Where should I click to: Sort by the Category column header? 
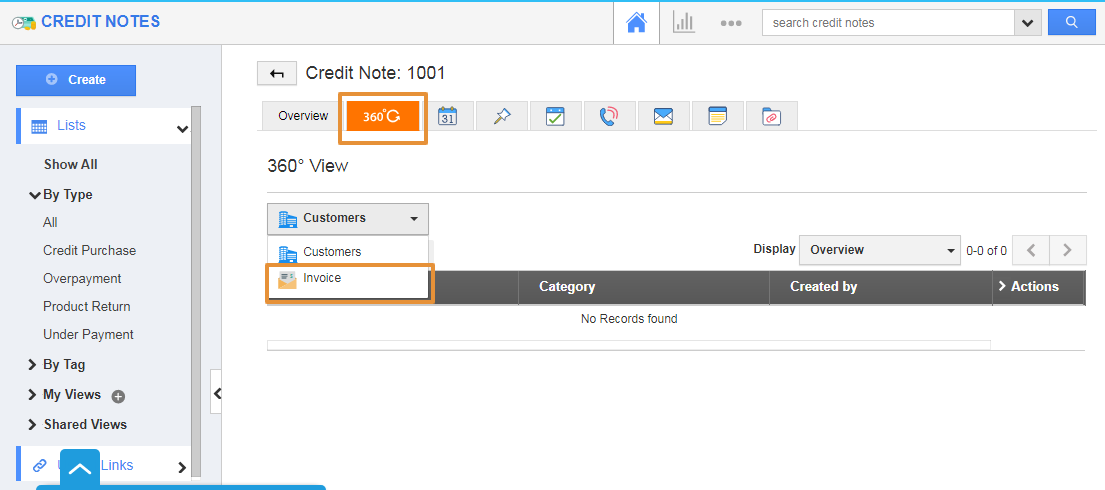567,287
